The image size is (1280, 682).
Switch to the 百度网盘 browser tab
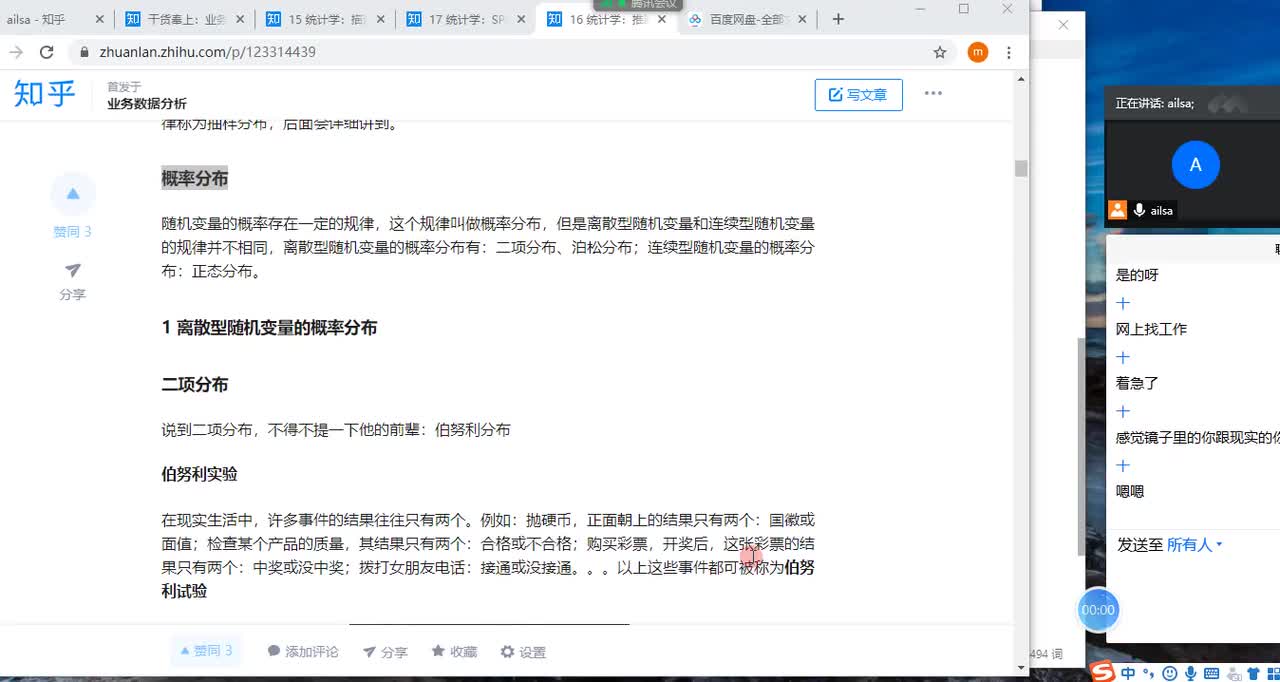point(746,19)
